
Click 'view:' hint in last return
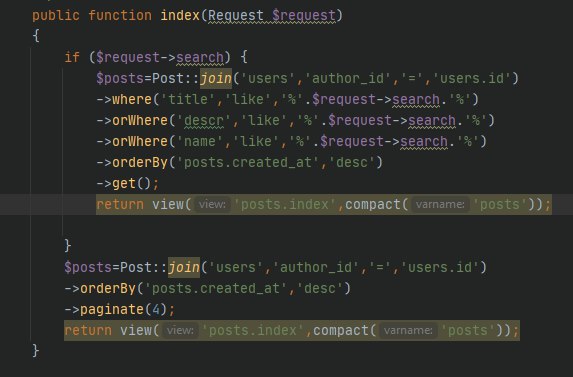(180, 331)
